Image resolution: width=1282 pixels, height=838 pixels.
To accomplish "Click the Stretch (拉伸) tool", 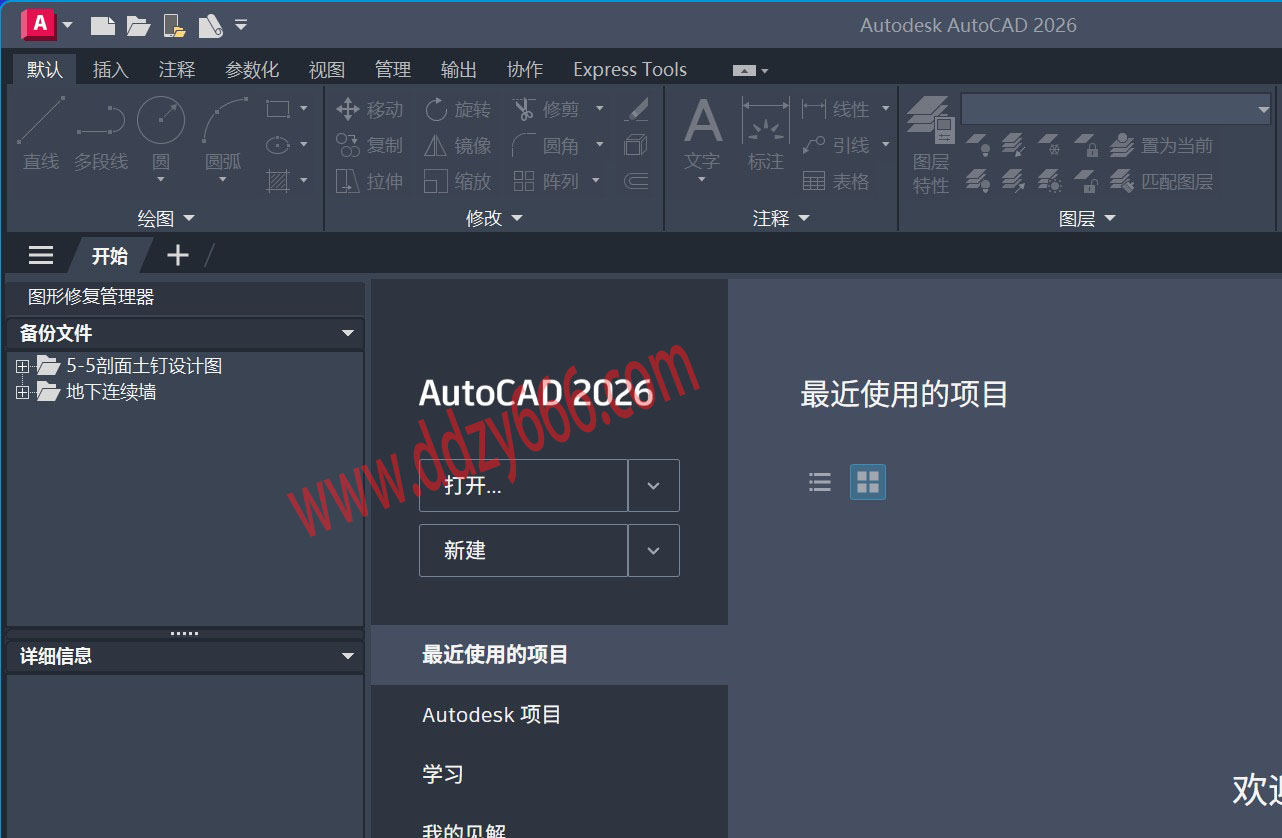I will coord(369,181).
